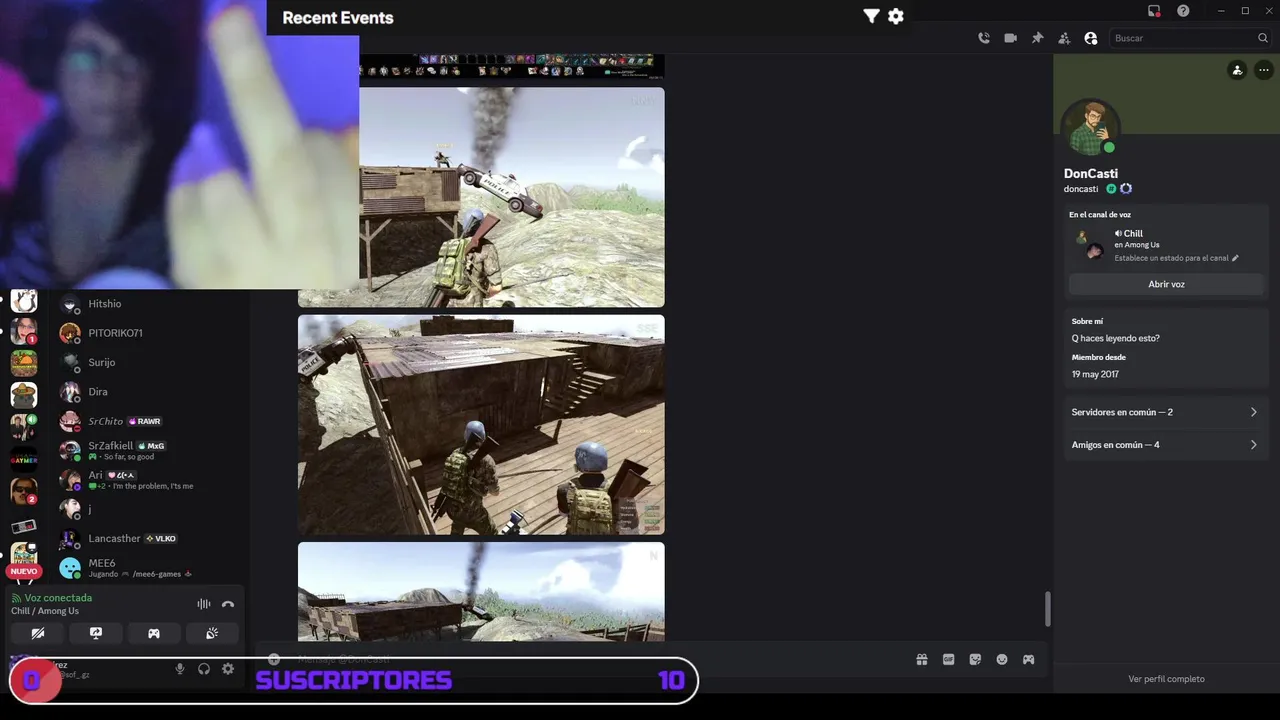Image resolution: width=1280 pixels, height=720 pixels.
Task: Click Chill / Among Us channel link
Action: pos(45,611)
